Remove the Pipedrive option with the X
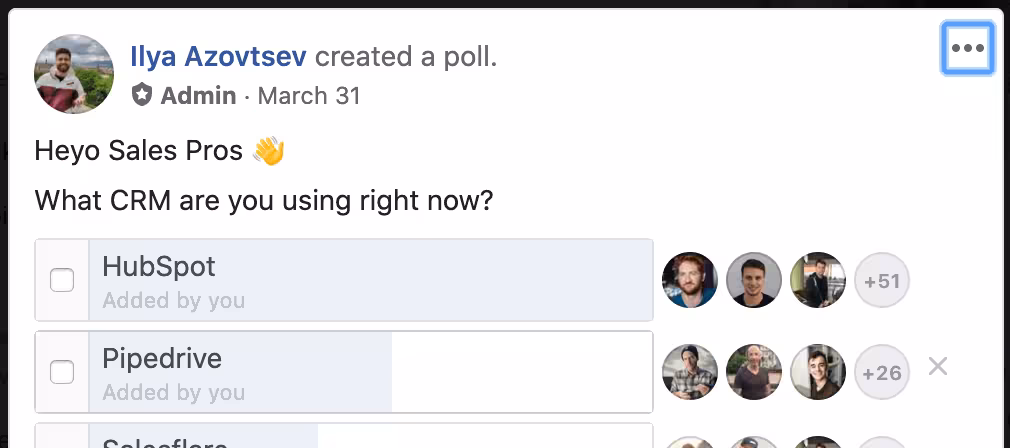 click(x=937, y=367)
